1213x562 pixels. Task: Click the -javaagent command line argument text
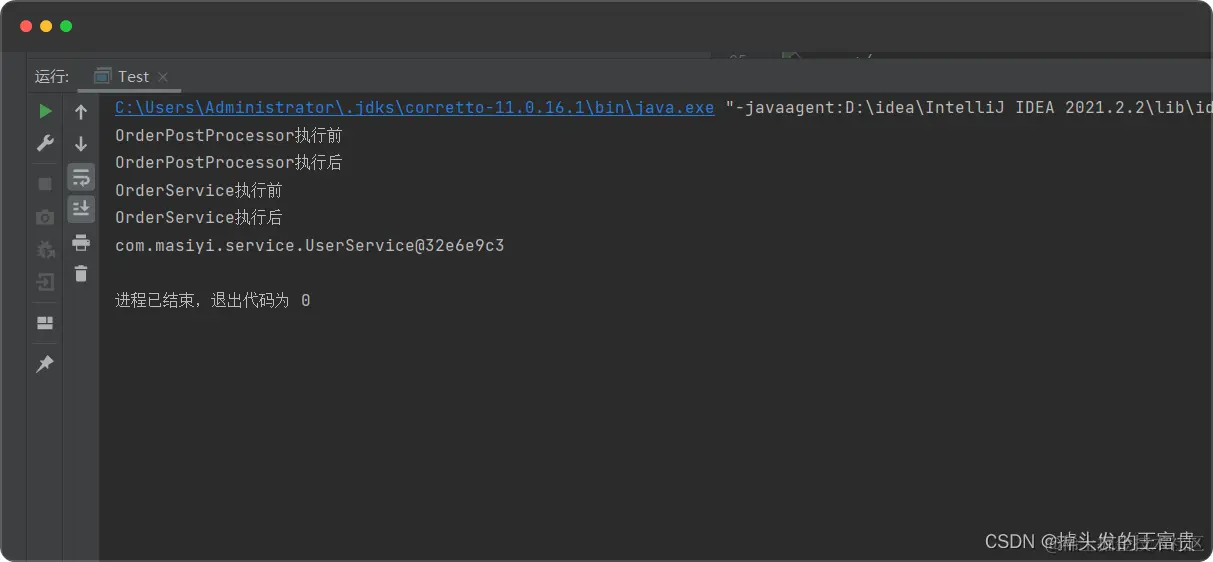click(968, 107)
